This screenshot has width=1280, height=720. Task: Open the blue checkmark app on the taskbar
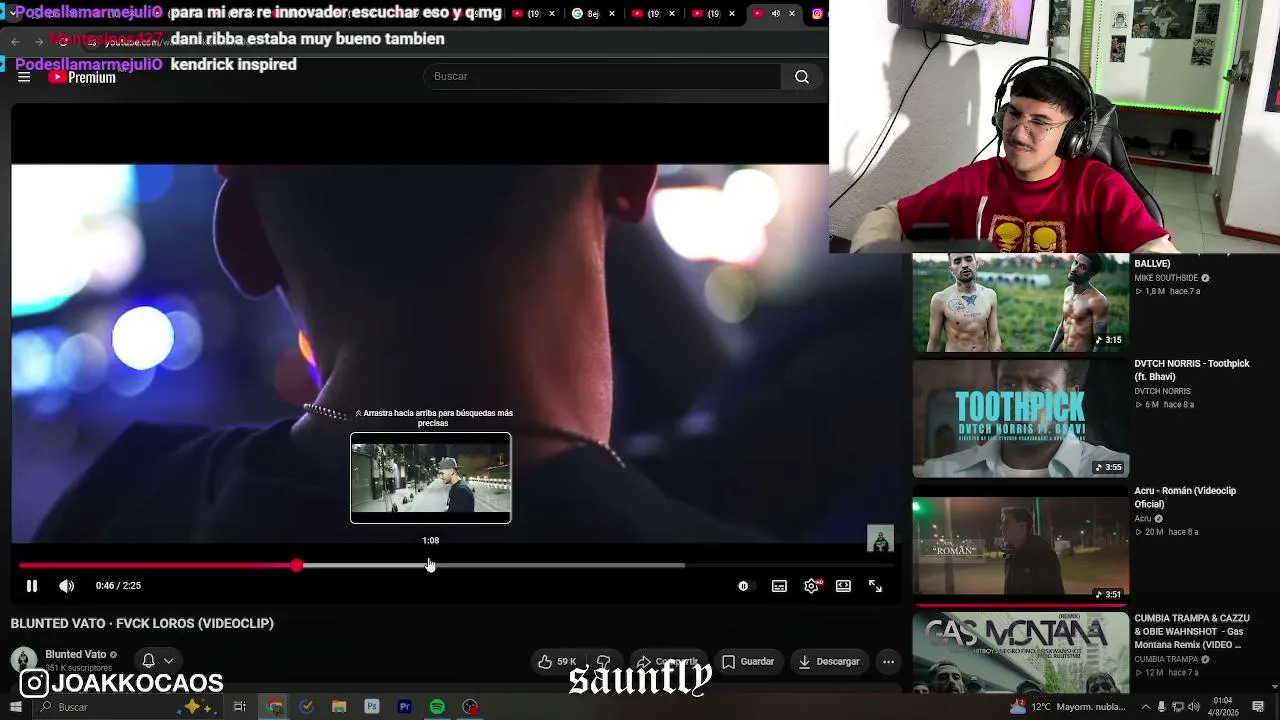coord(307,707)
